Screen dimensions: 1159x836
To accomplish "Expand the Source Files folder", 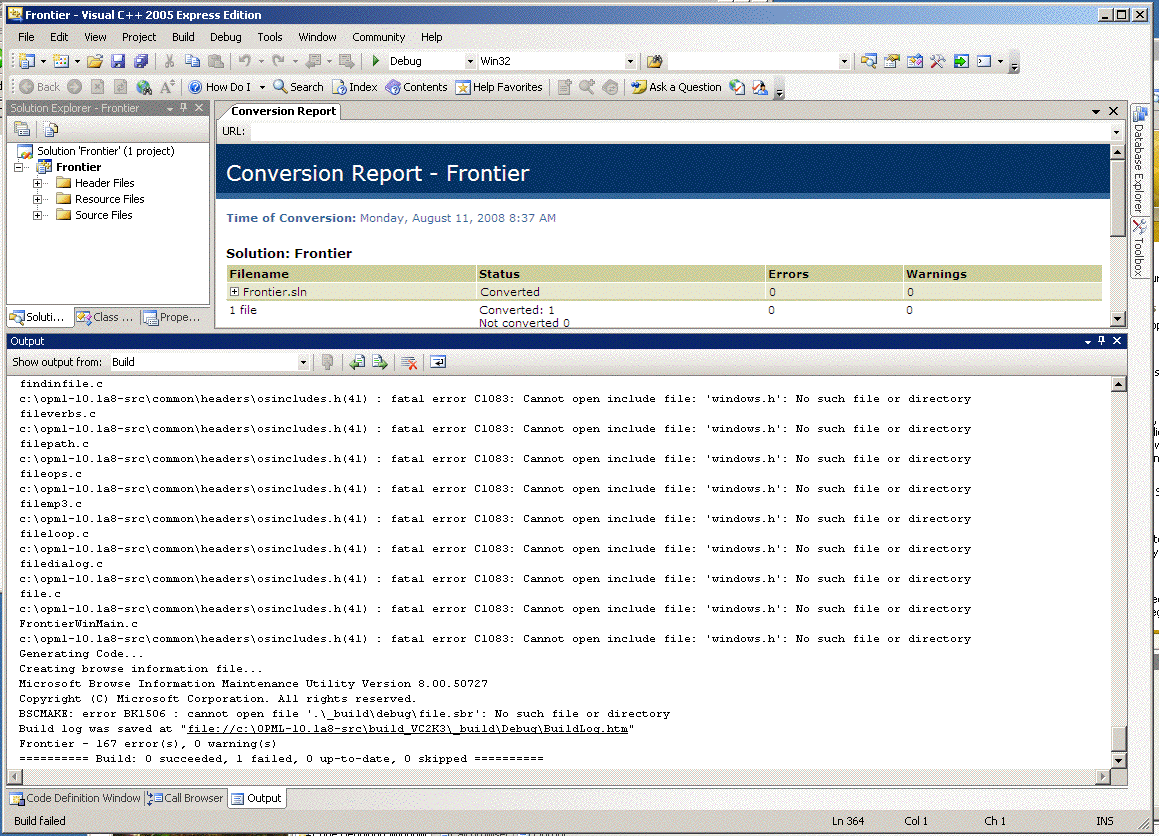I will tap(38, 215).
